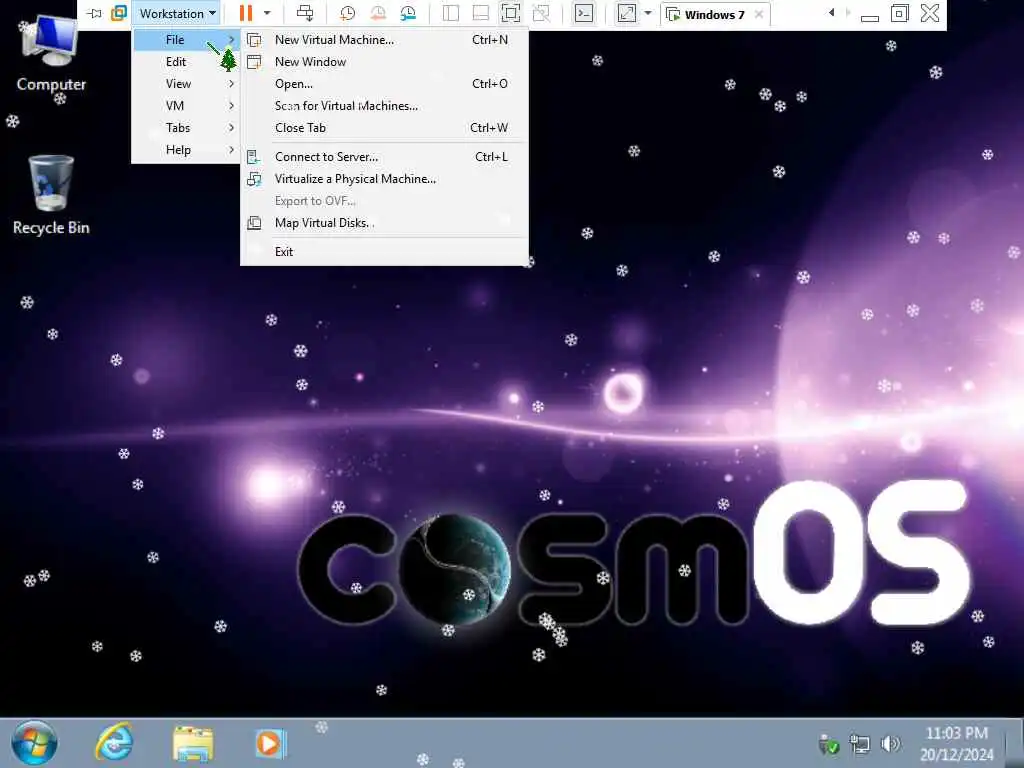Click the pin toolbar icon
The height and width of the screenshot is (768, 1024).
(x=94, y=13)
